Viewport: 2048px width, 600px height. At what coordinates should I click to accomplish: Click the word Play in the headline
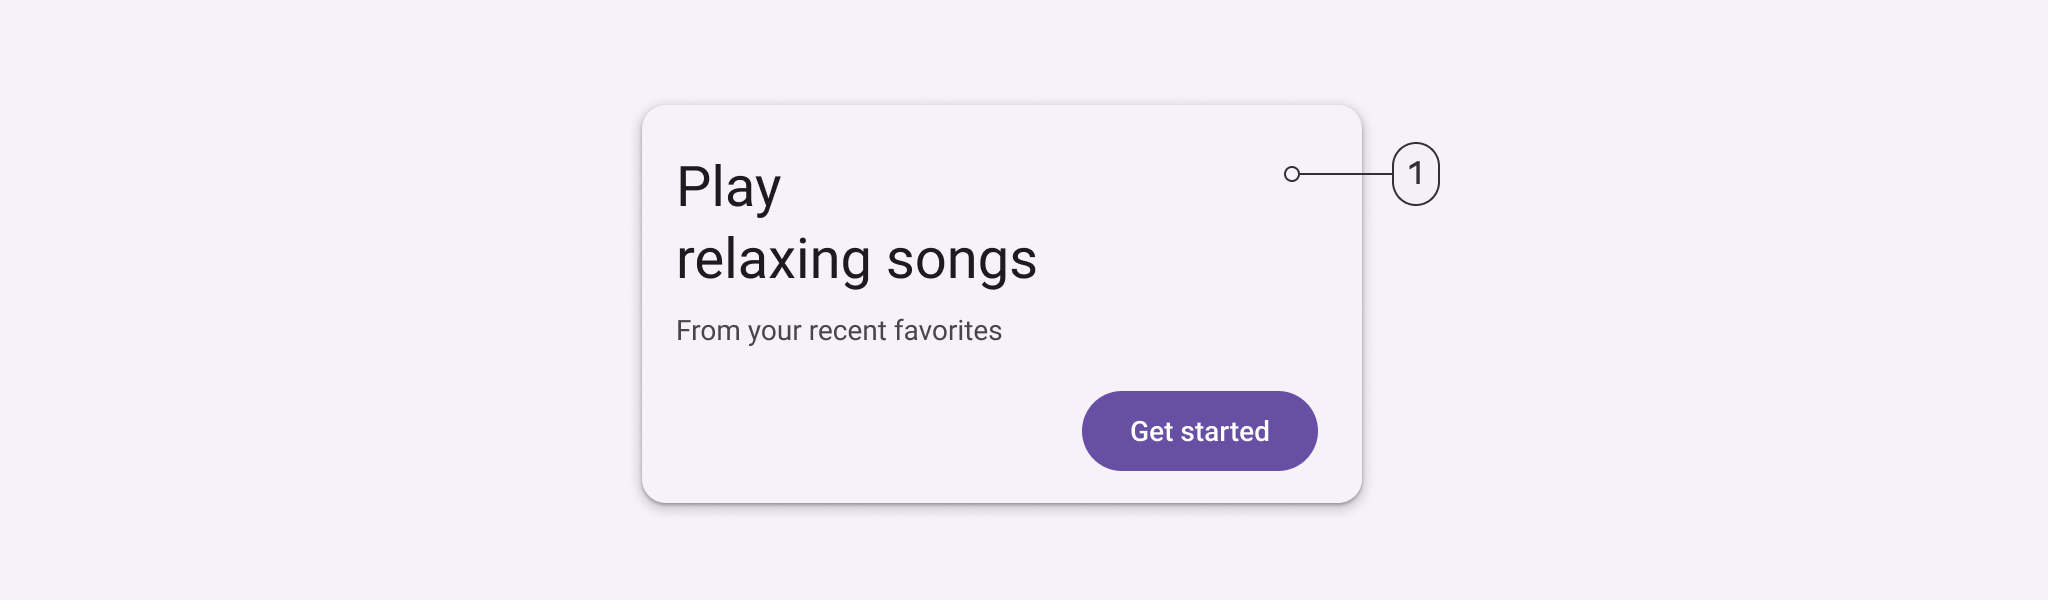[x=728, y=188]
